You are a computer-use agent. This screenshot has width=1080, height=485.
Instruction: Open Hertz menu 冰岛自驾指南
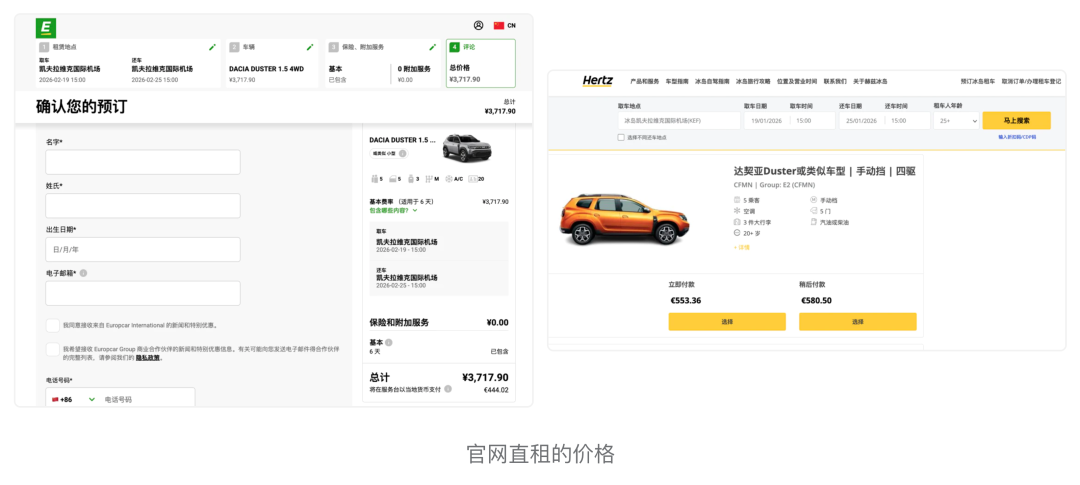click(x=712, y=81)
